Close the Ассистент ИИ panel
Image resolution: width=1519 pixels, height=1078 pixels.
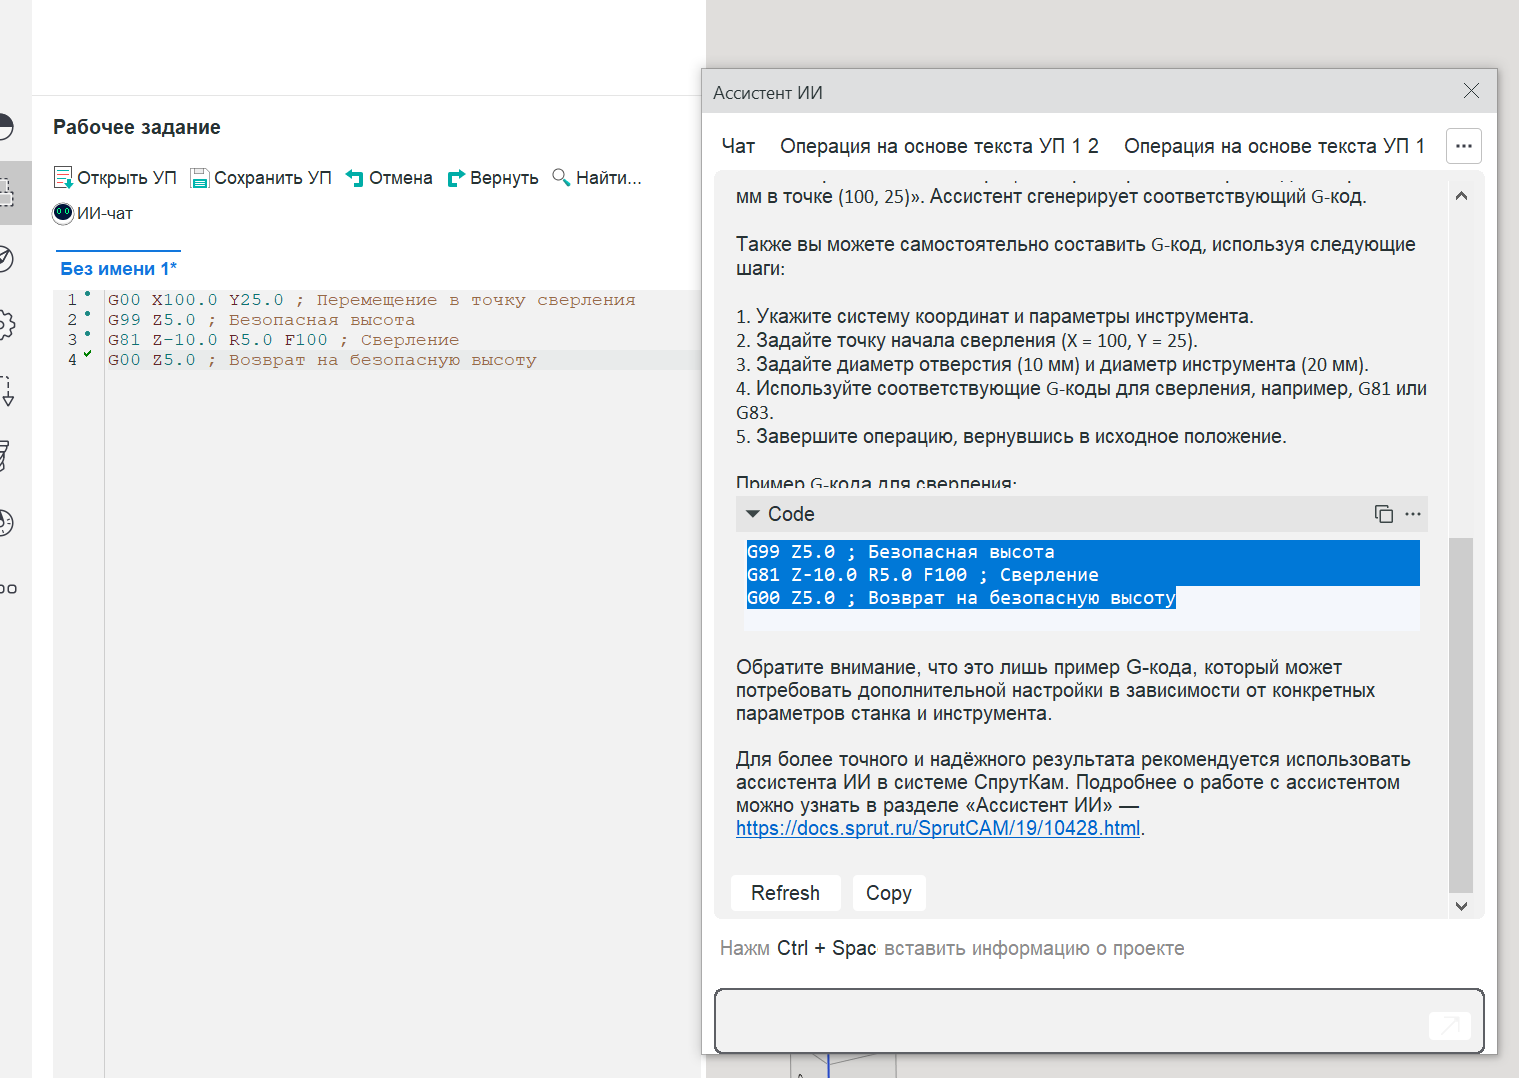pyautogui.click(x=1471, y=91)
